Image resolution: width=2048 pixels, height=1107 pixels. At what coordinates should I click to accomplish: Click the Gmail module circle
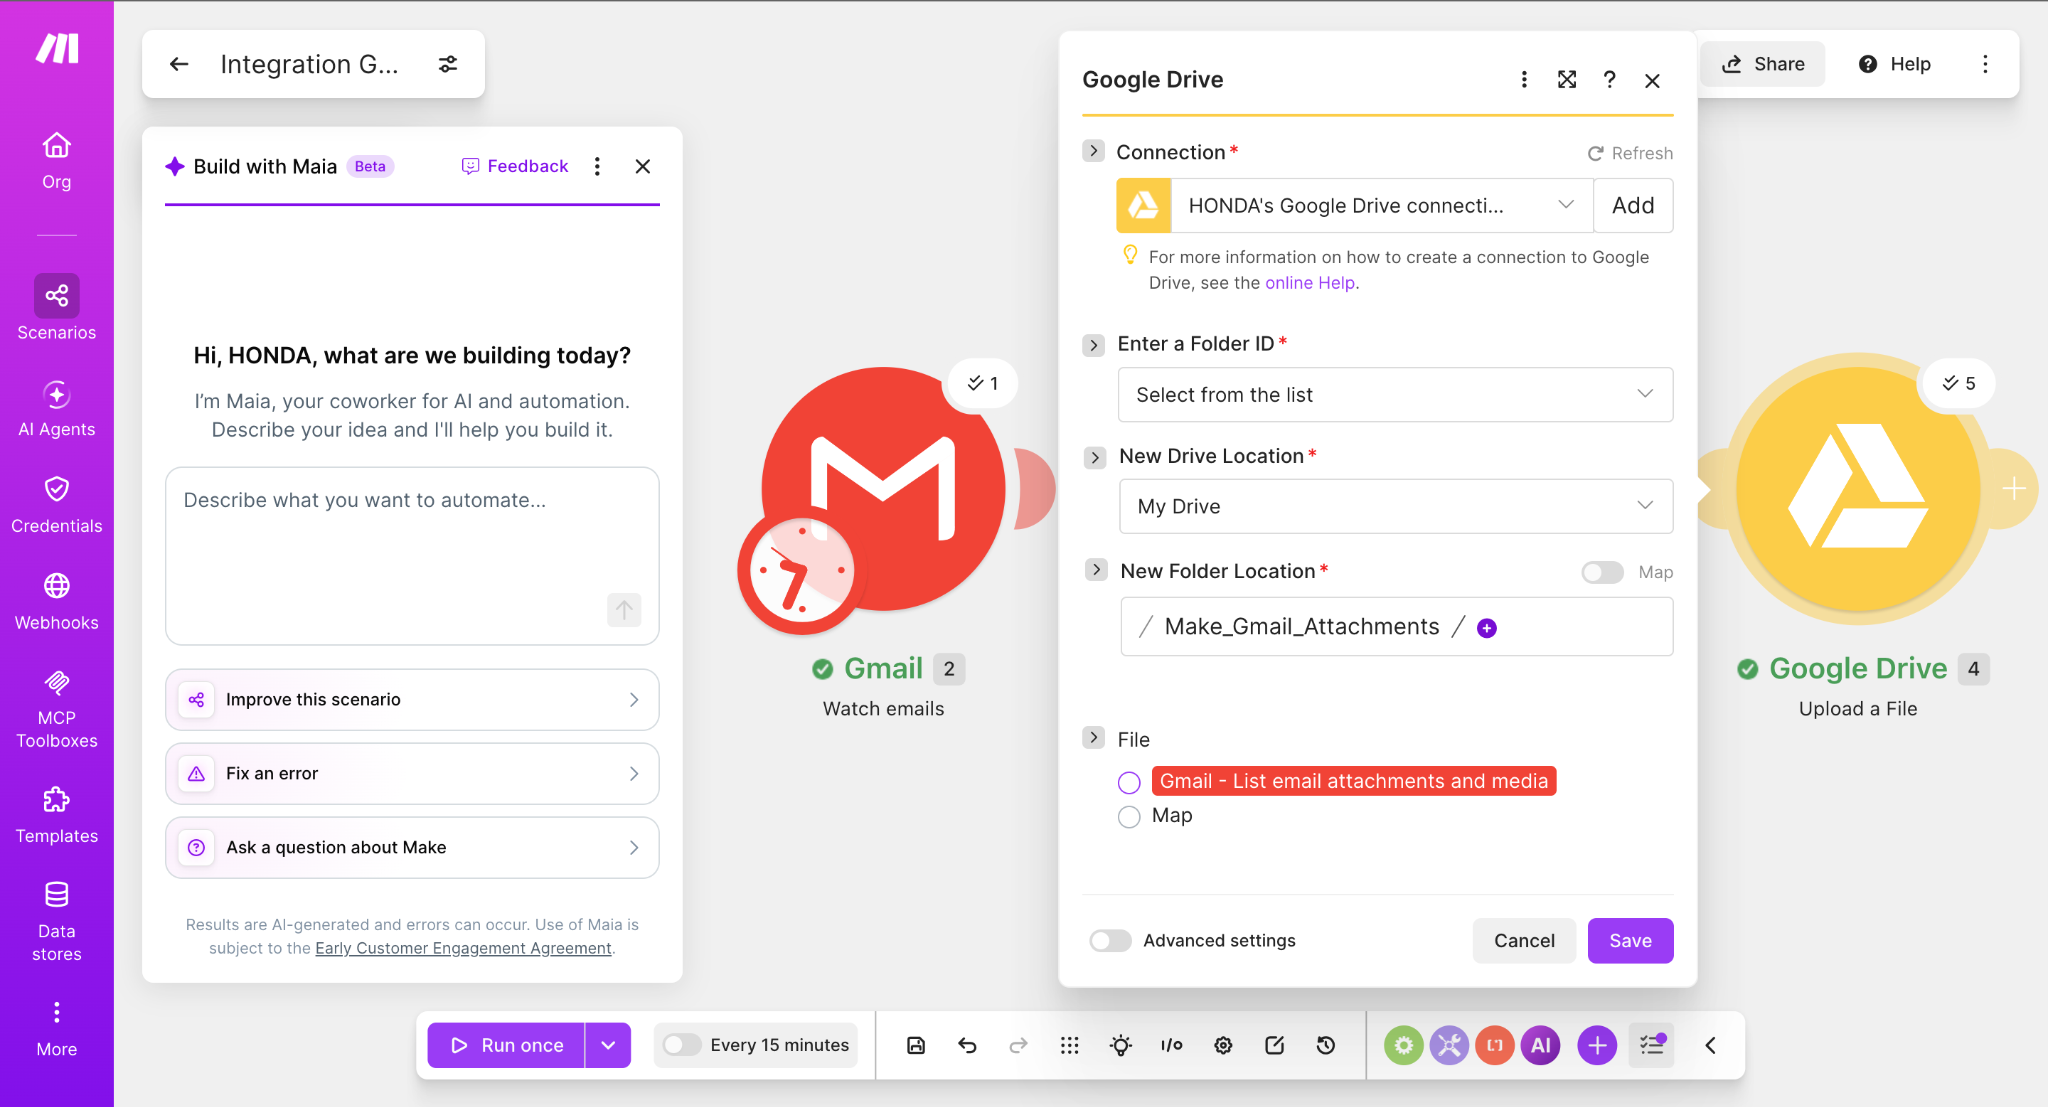click(x=883, y=488)
